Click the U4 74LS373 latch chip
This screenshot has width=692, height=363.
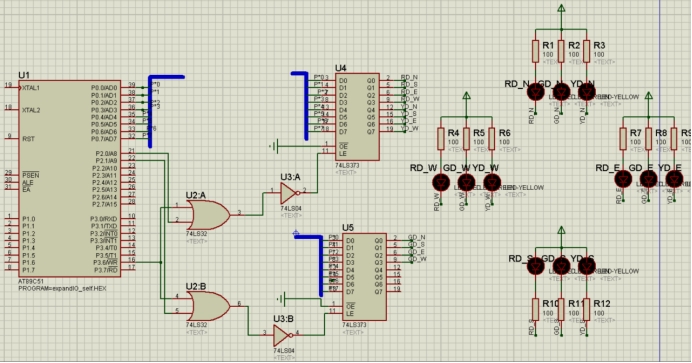coord(357,117)
